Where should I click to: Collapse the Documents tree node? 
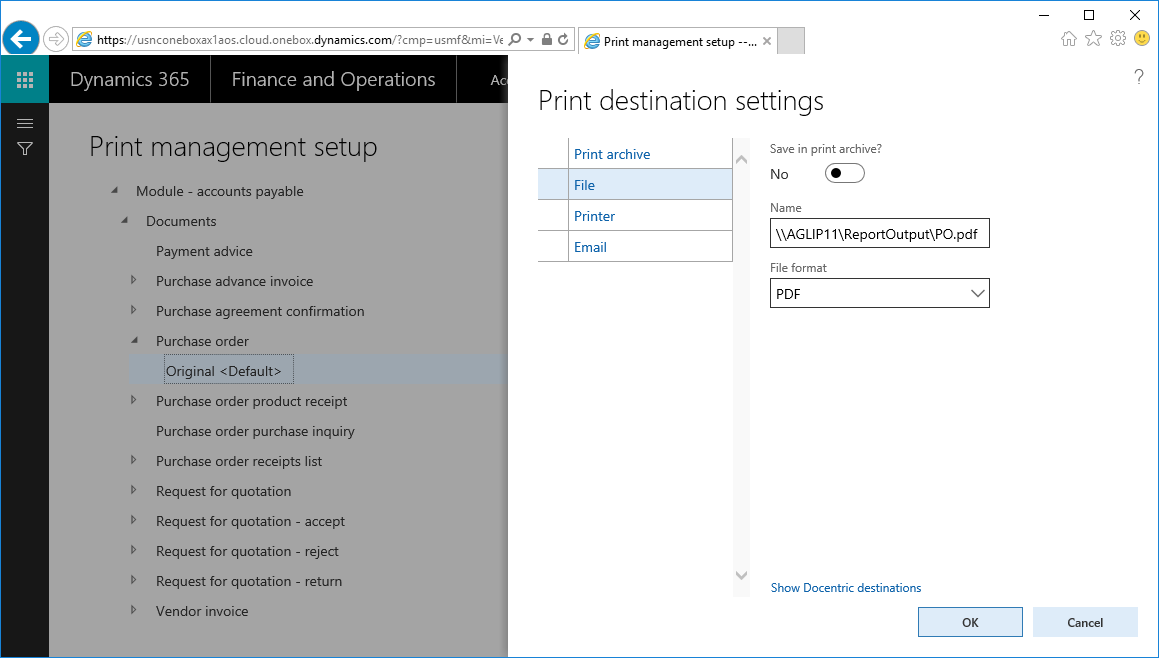pyautogui.click(x=125, y=220)
